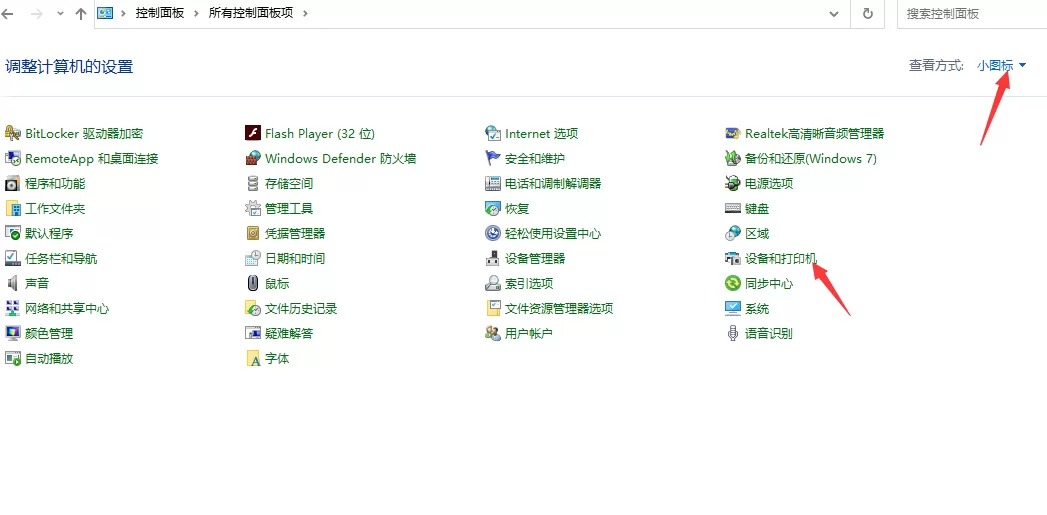This screenshot has height=515, width=1047.
Task: Open the 用户帐户 icon
Action: pos(493,333)
